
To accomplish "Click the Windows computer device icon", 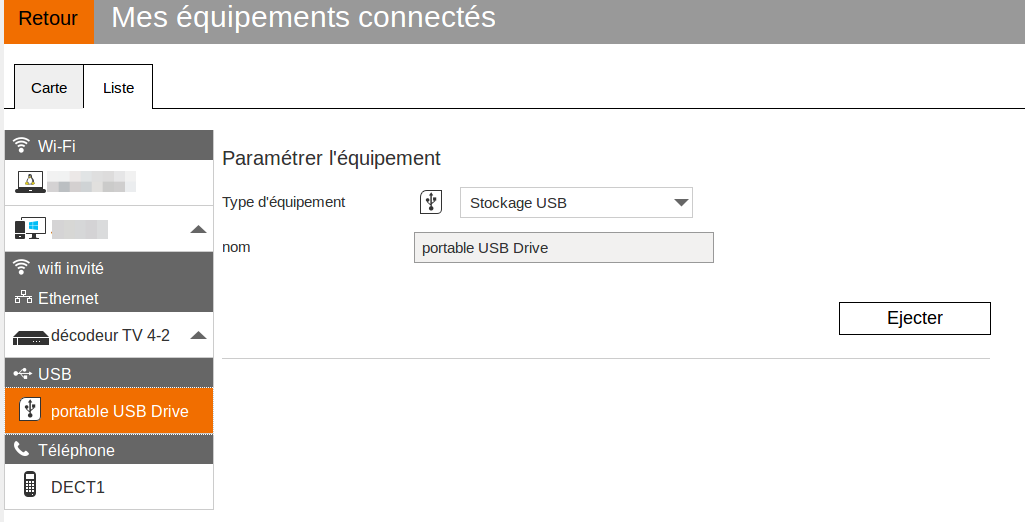I will tap(28, 229).
